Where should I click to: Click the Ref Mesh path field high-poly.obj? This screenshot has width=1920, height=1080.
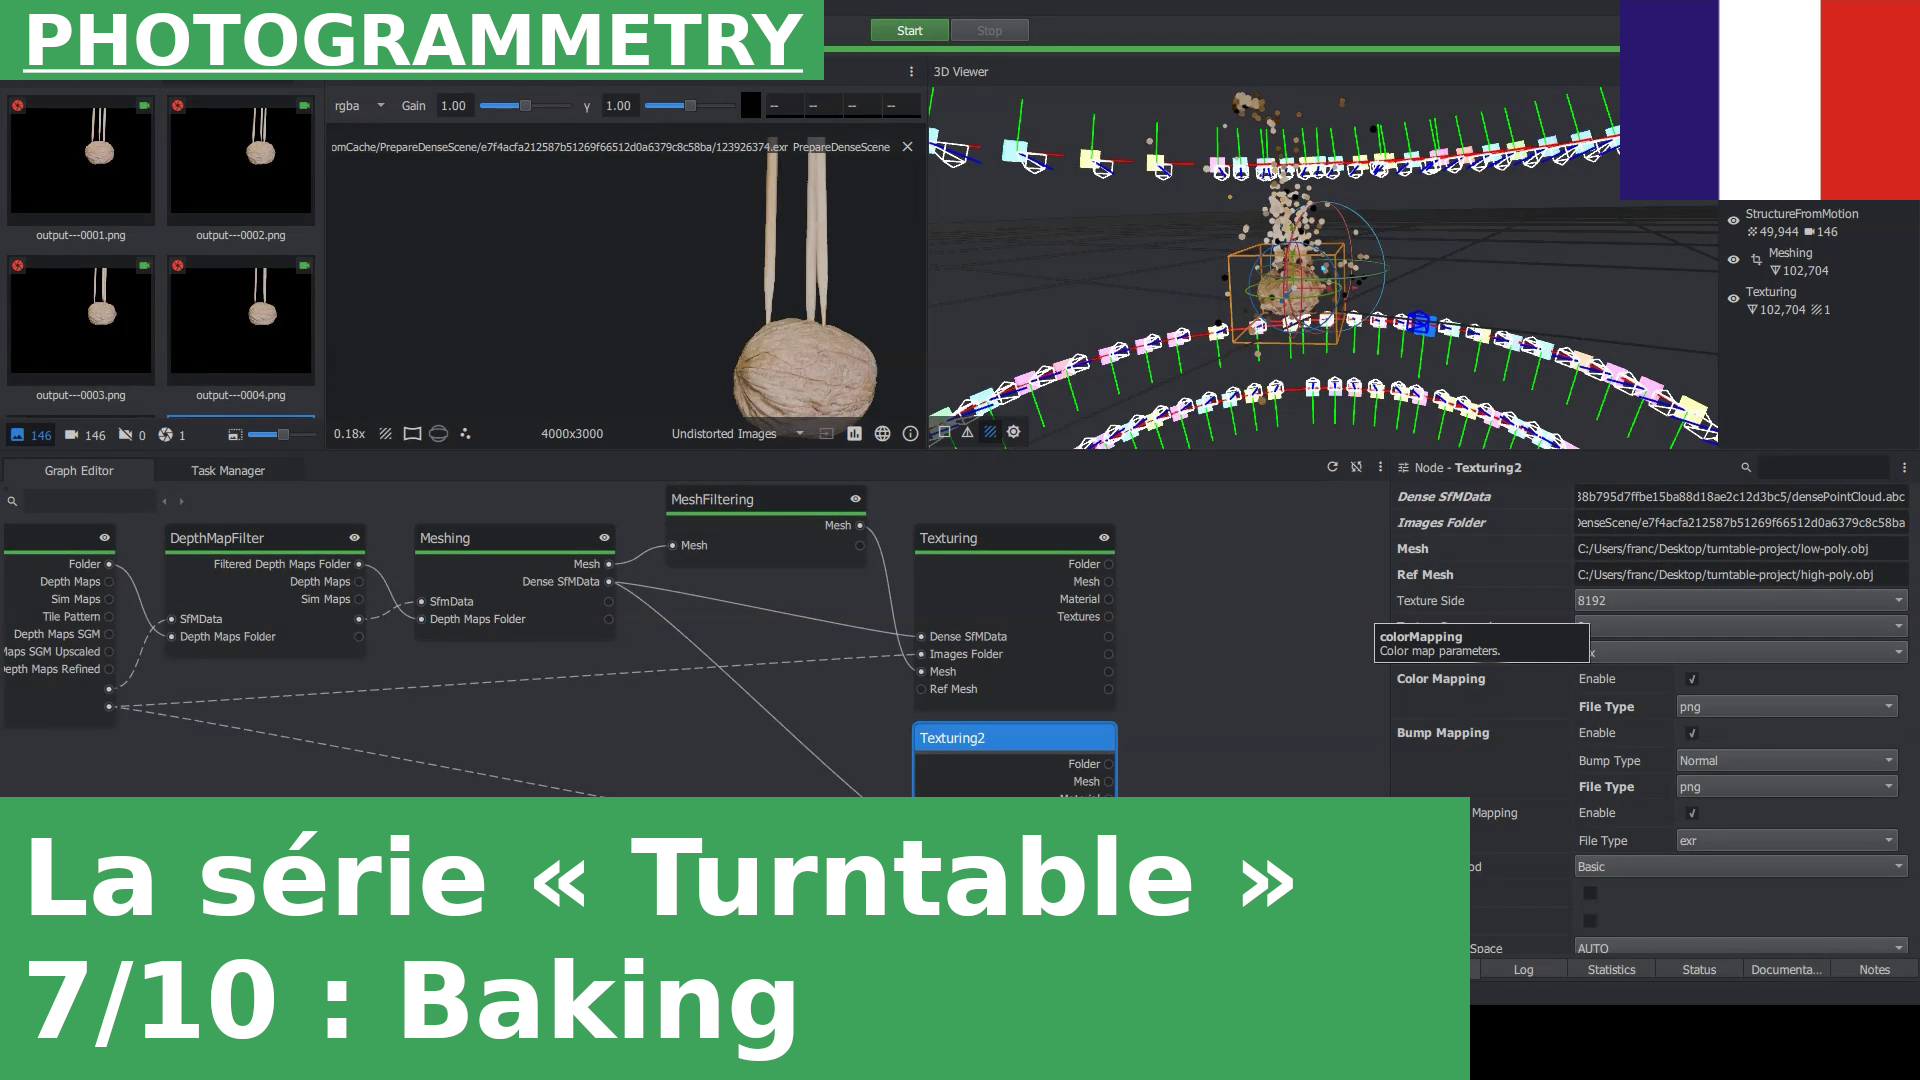(x=1740, y=575)
